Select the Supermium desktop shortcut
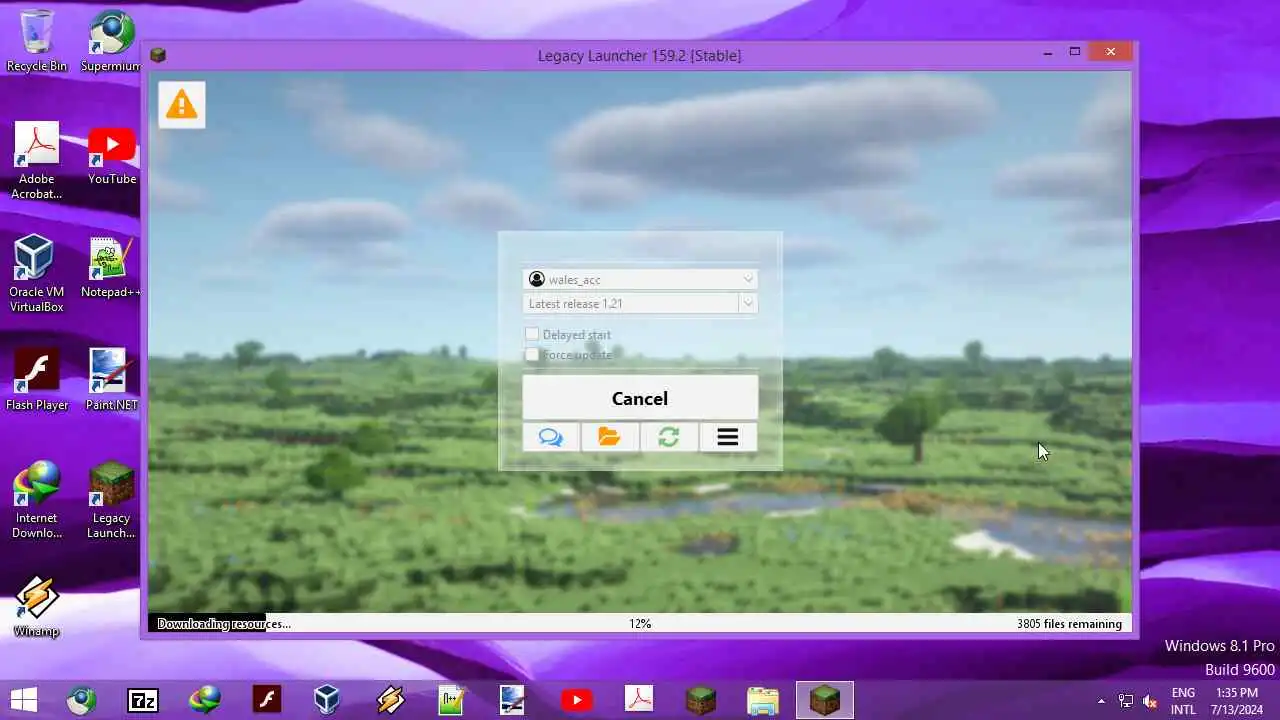The image size is (1280, 720). click(x=111, y=42)
